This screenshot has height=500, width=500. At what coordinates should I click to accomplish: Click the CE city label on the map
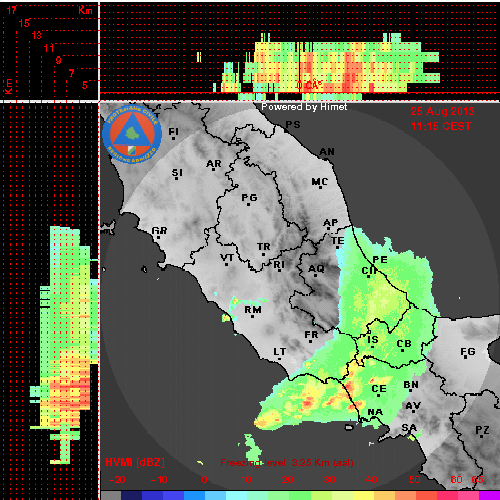(379, 389)
